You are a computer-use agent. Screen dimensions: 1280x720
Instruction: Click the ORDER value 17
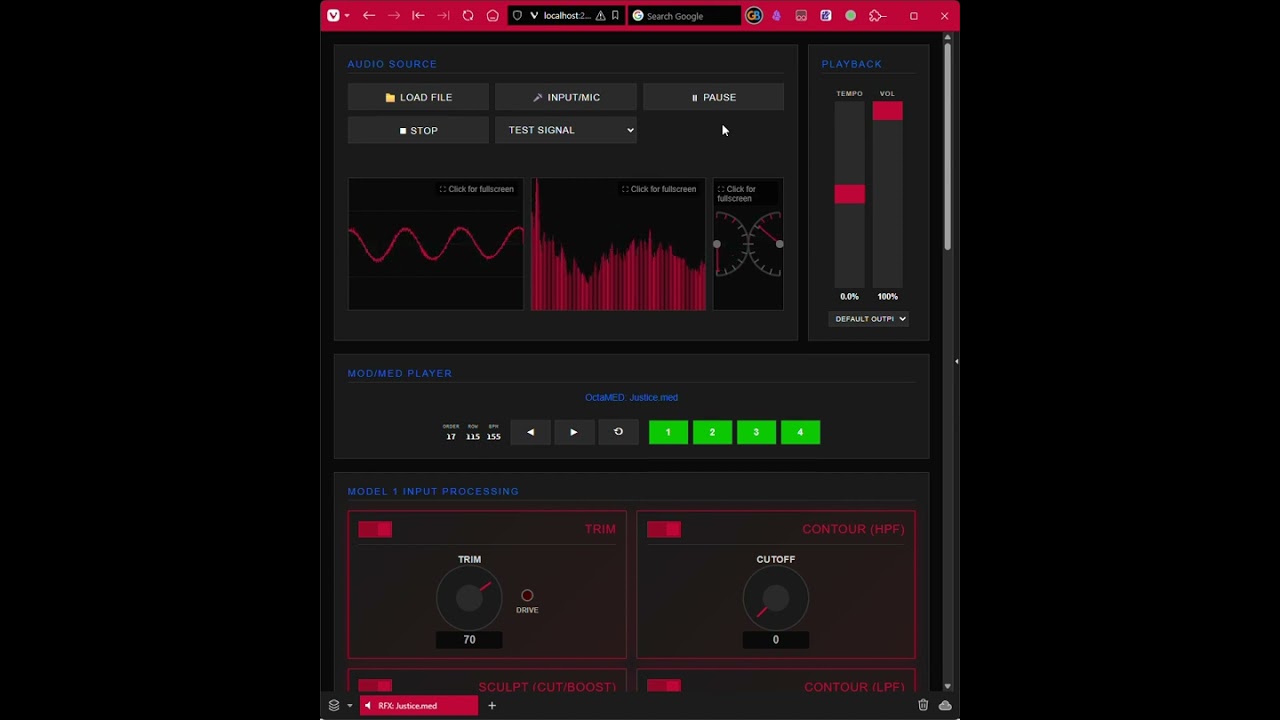(451, 436)
